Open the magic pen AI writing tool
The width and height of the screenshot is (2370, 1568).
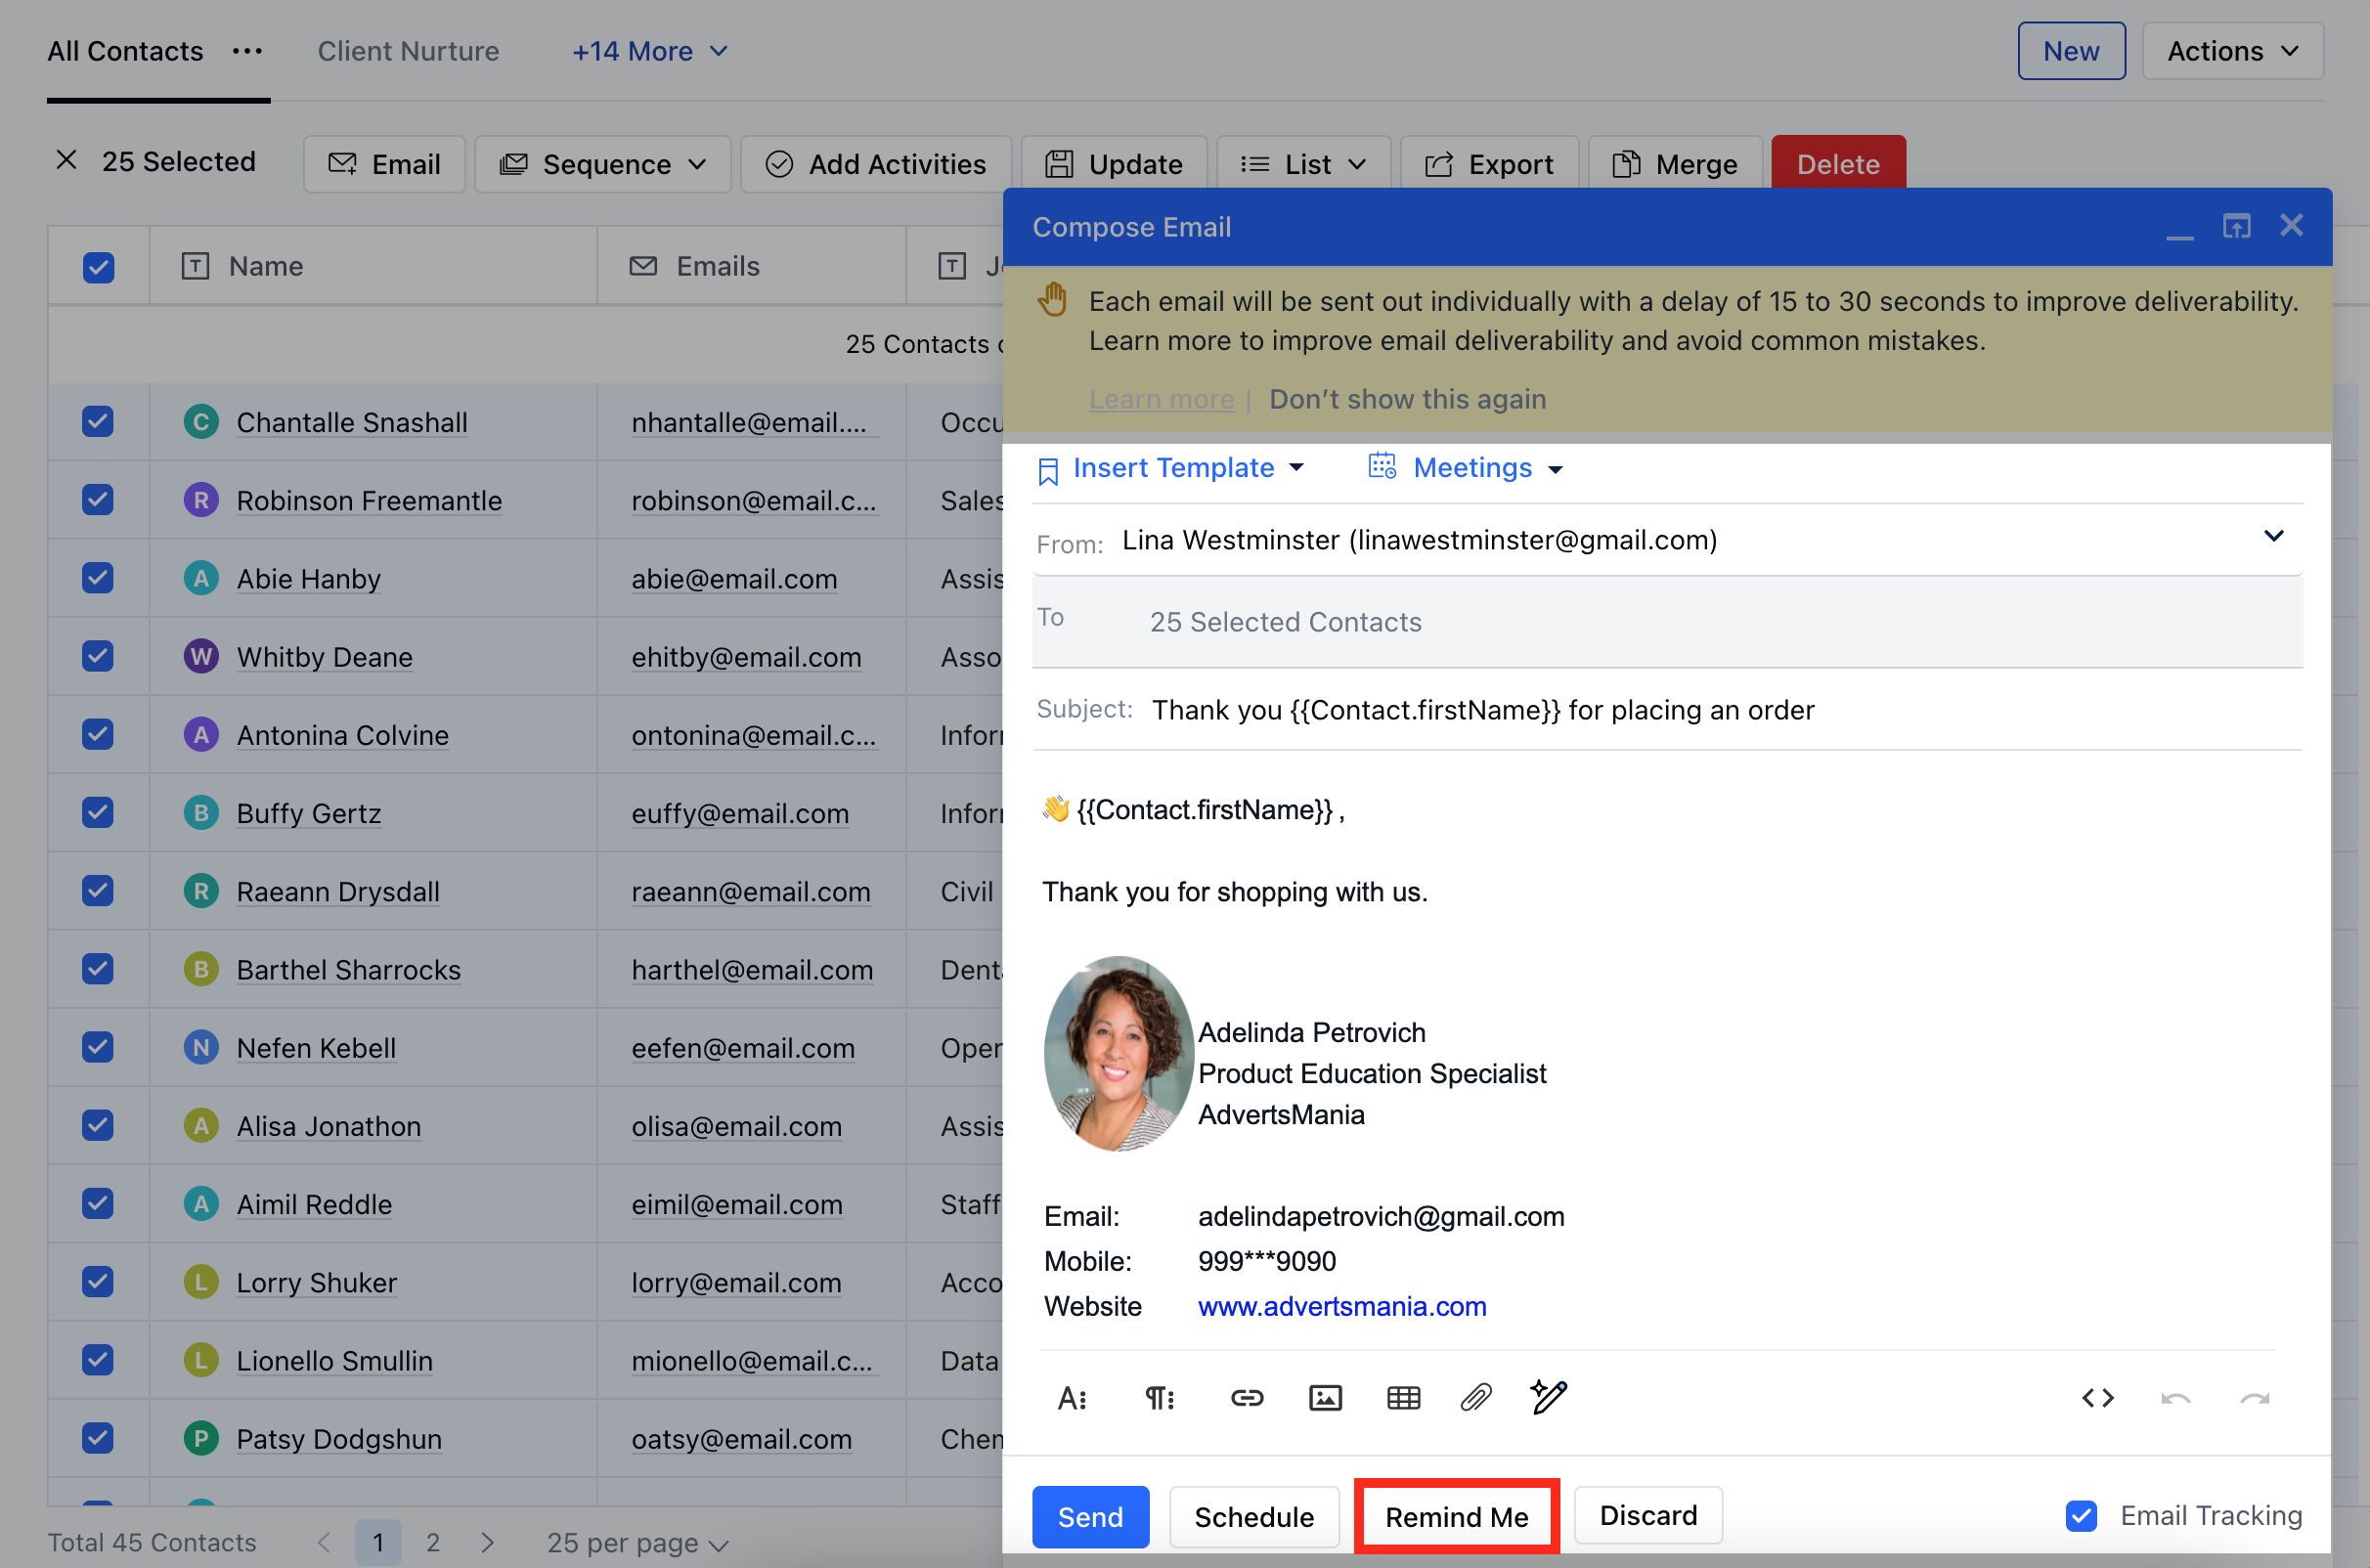(x=1548, y=1396)
